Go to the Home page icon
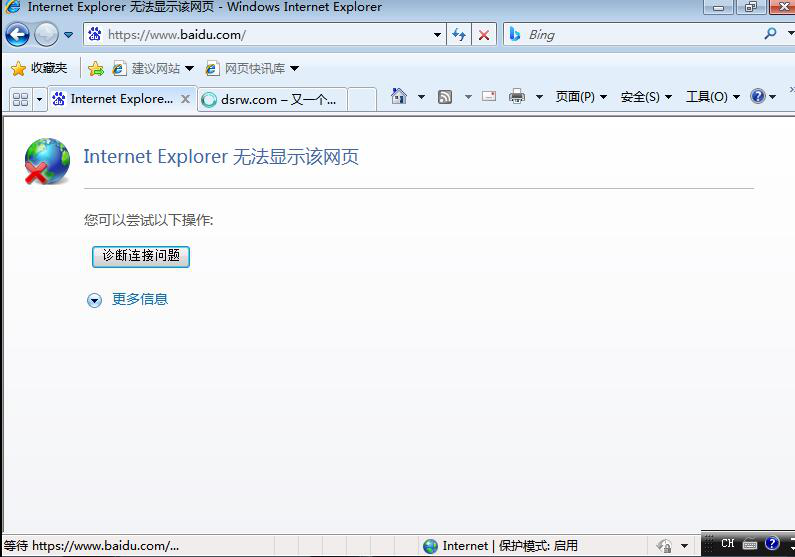Image resolution: width=795 pixels, height=557 pixels. 399,96
